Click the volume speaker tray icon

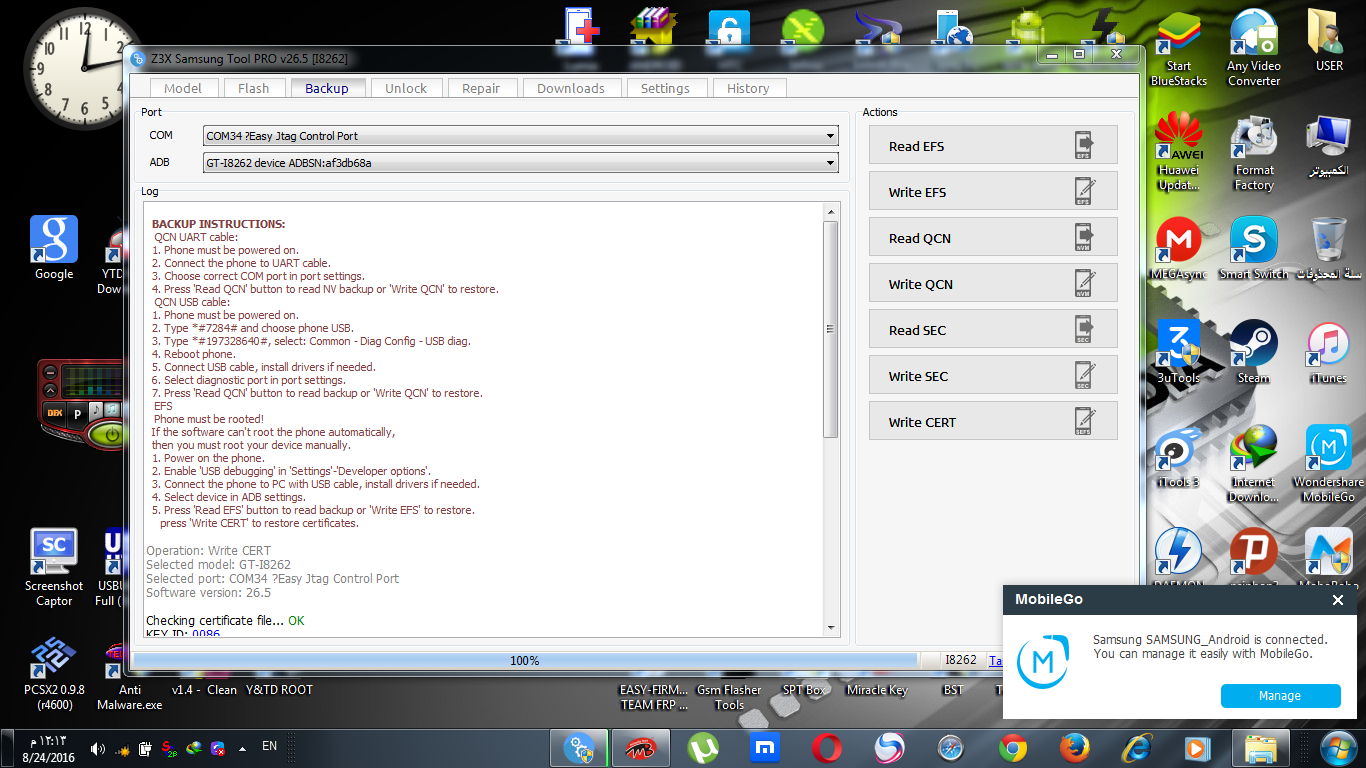pos(97,748)
